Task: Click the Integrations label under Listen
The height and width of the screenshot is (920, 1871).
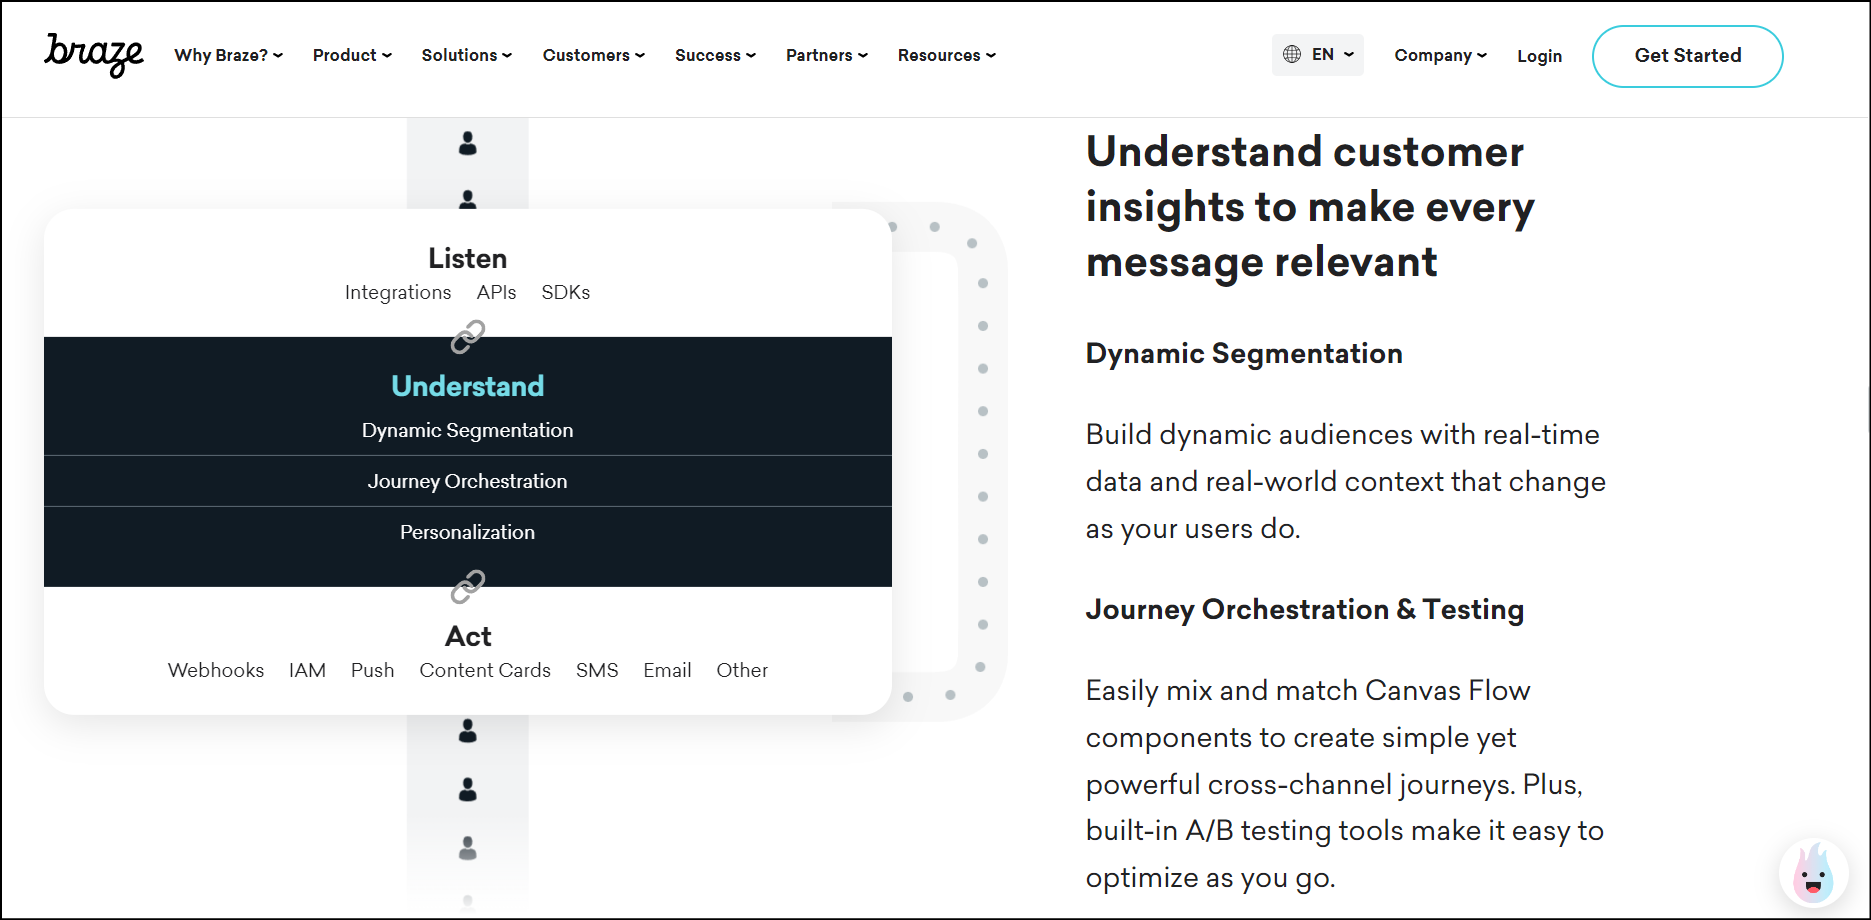Action: coord(398,292)
